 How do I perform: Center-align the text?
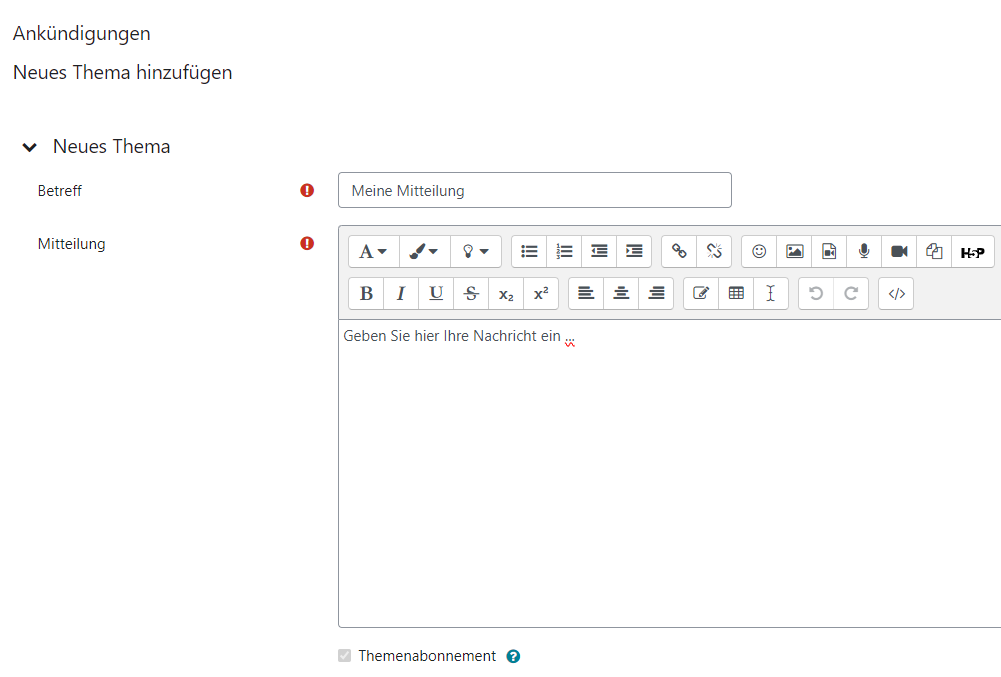[621, 293]
